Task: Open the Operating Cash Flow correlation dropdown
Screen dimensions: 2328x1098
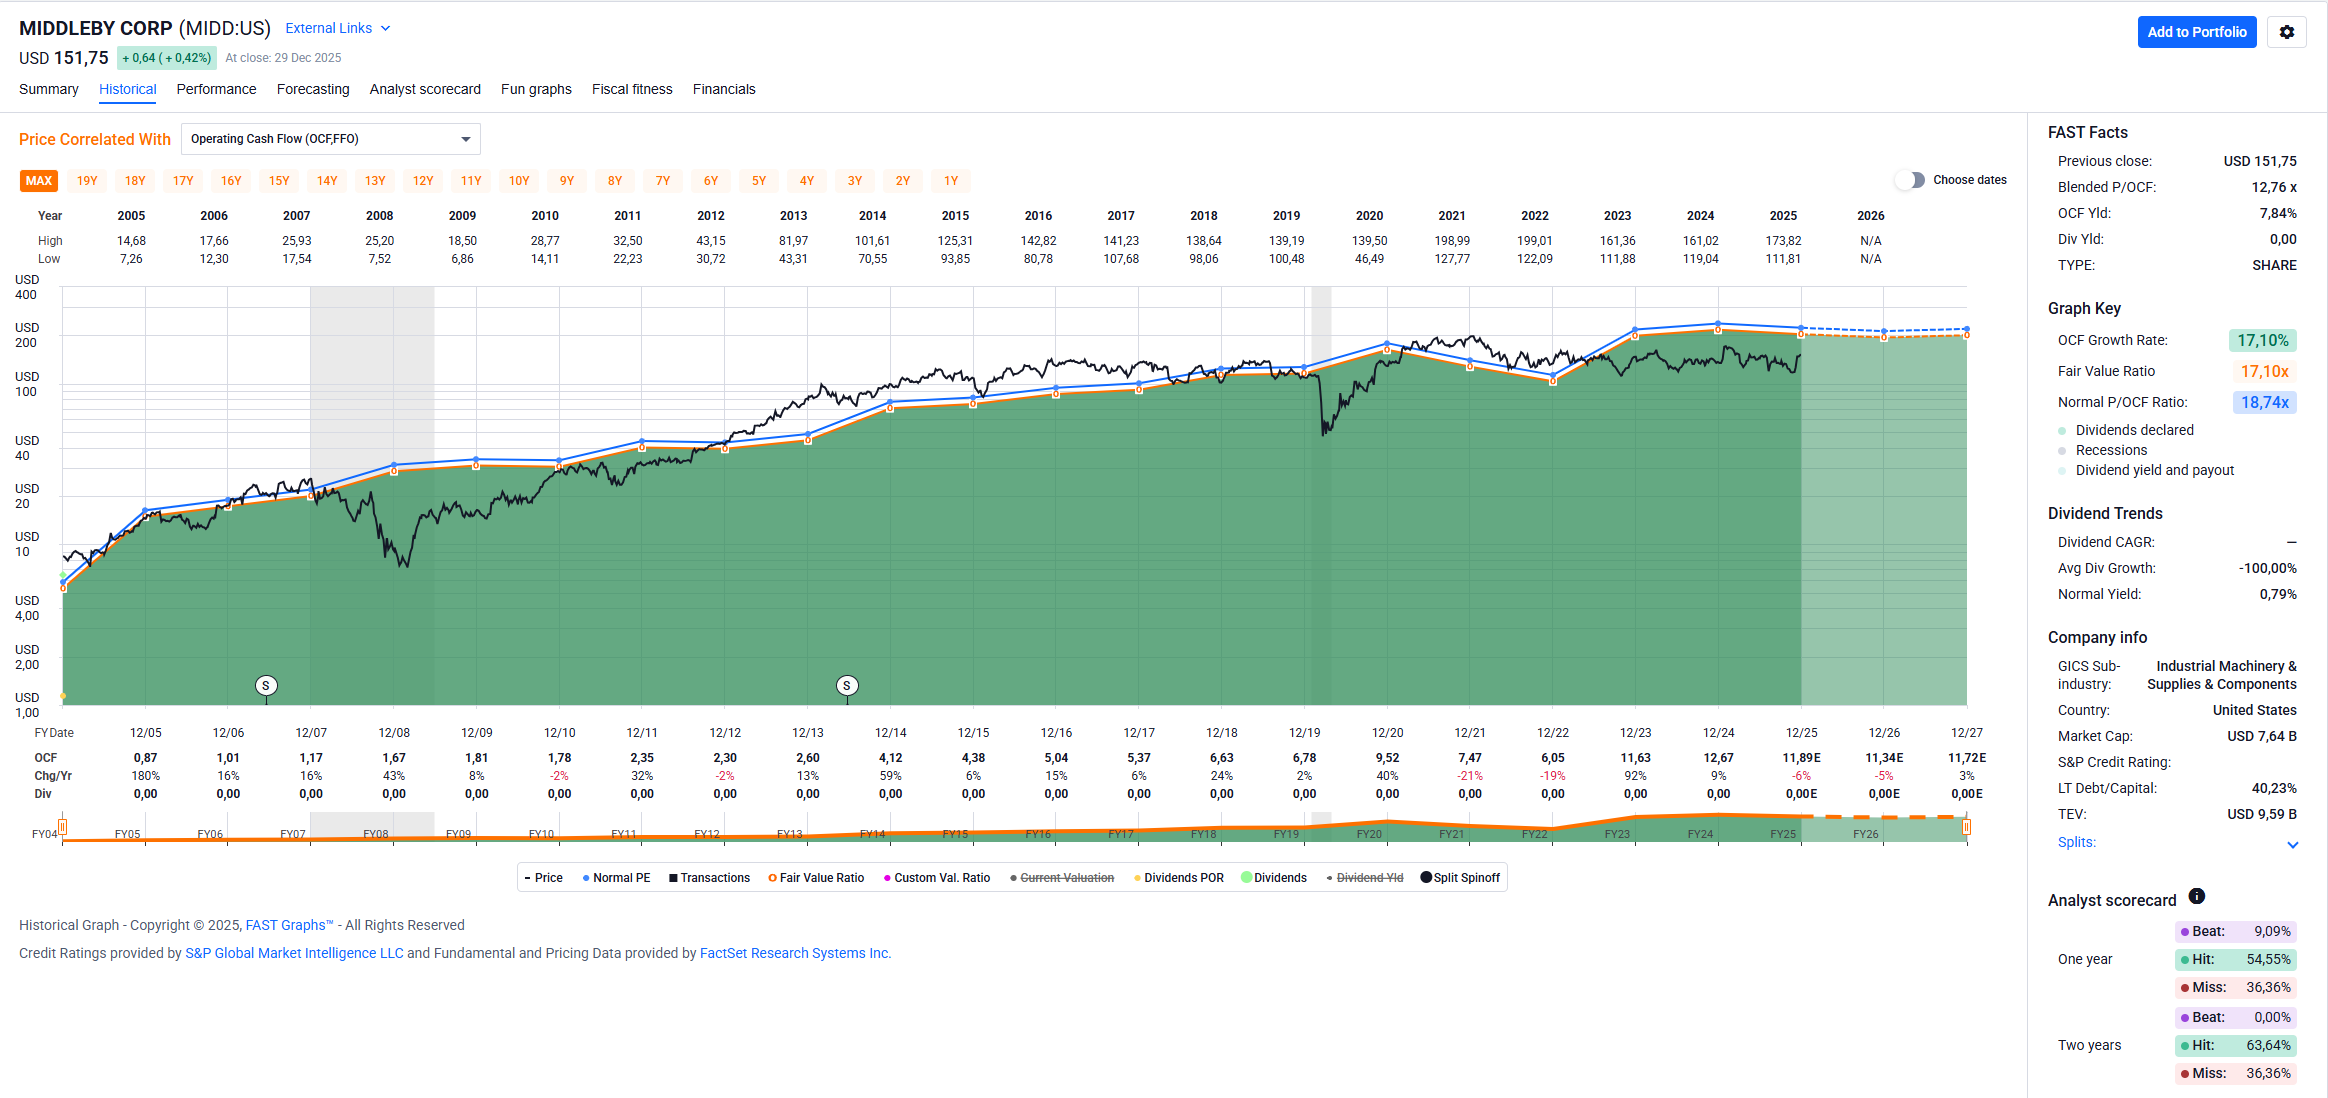Action: 330,139
